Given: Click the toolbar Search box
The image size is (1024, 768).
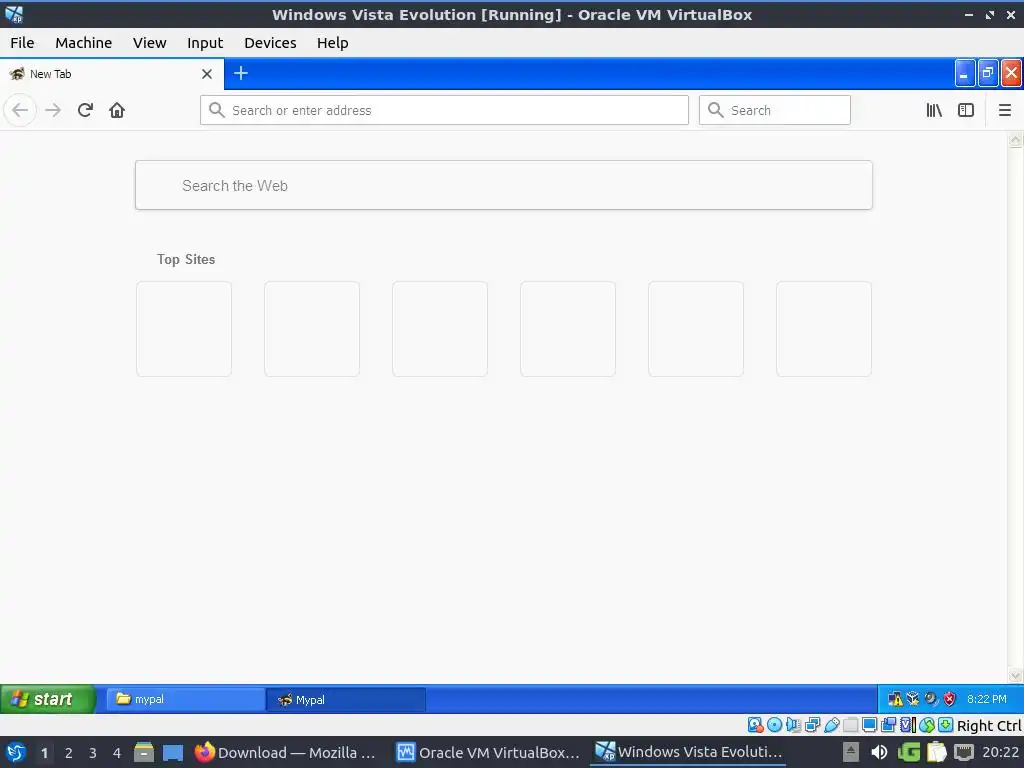Looking at the screenshot, I should click(775, 110).
